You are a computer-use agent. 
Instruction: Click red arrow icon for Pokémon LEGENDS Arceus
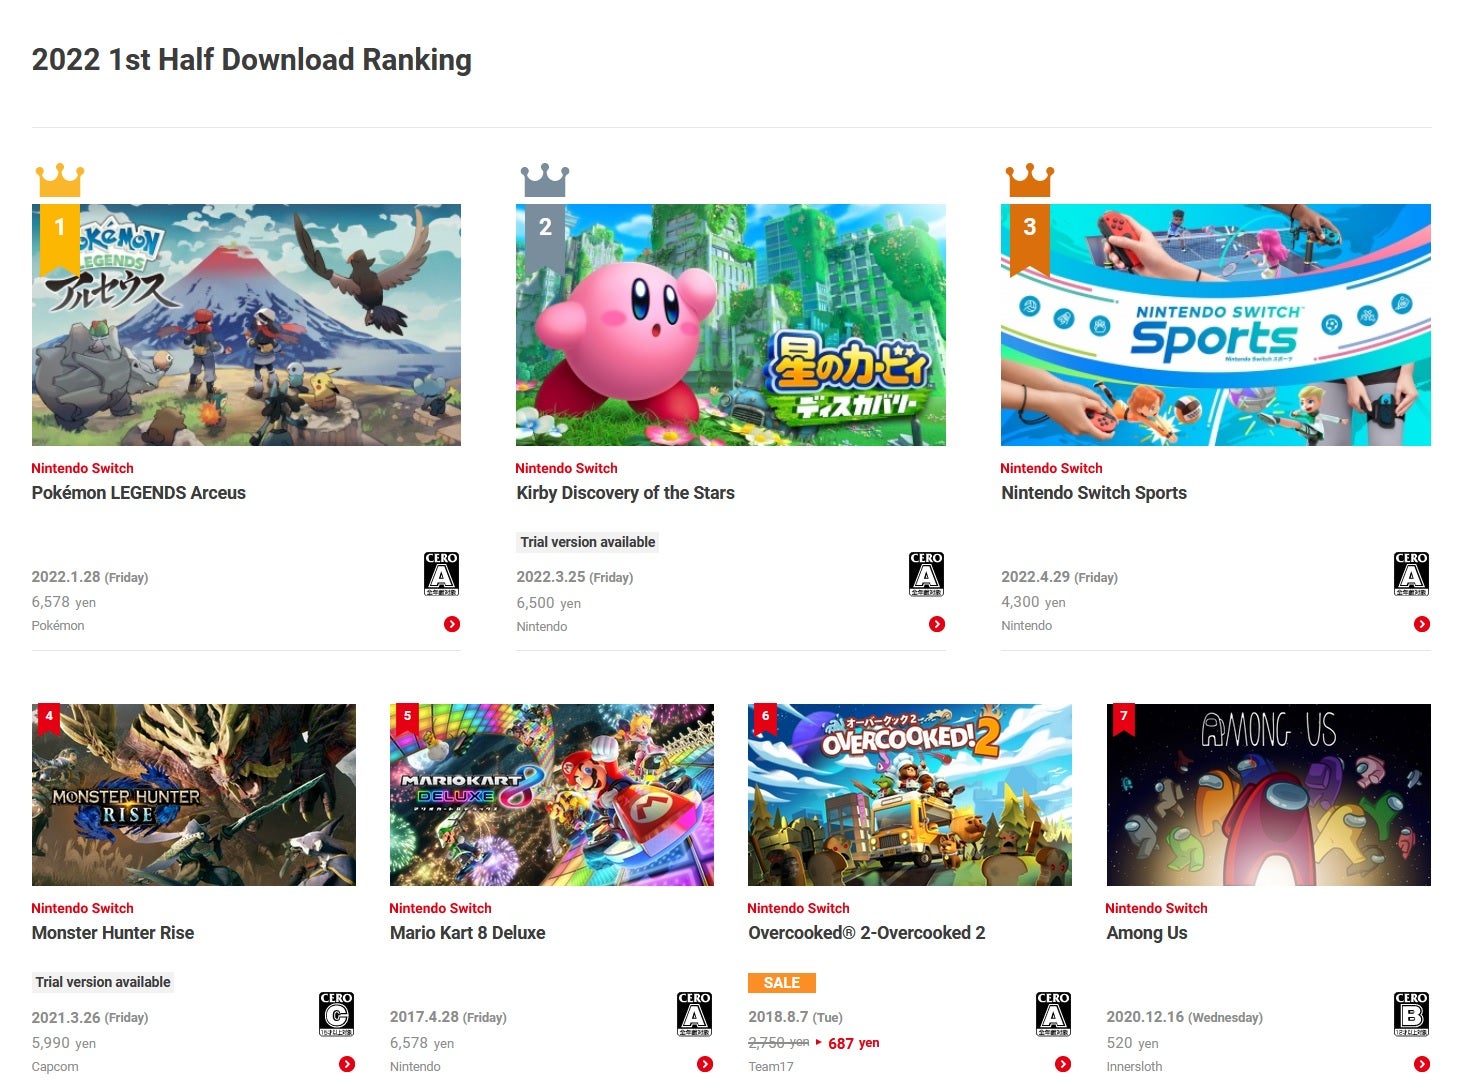click(452, 624)
